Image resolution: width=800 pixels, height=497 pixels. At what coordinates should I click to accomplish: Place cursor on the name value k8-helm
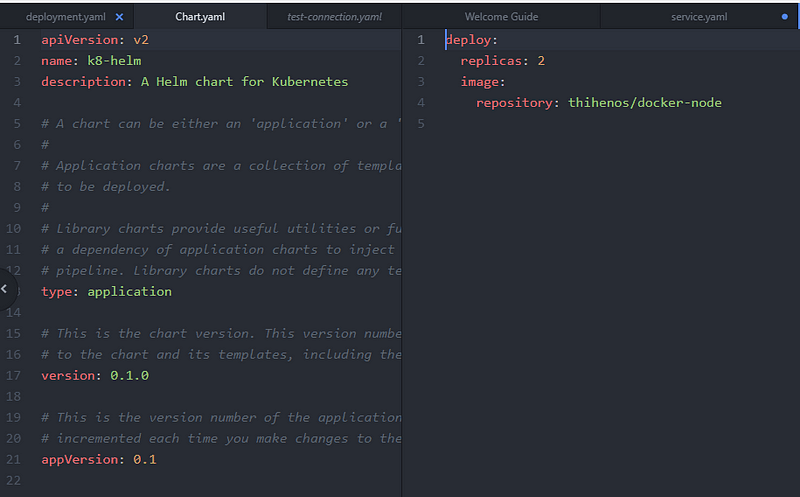coord(118,61)
